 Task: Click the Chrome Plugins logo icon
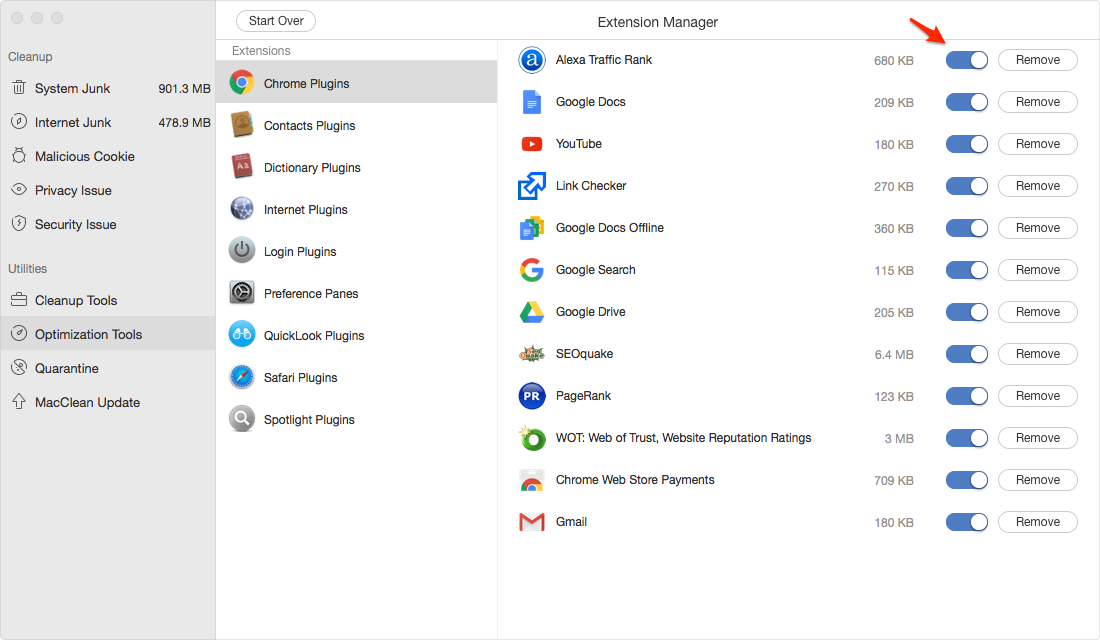click(x=242, y=83)
